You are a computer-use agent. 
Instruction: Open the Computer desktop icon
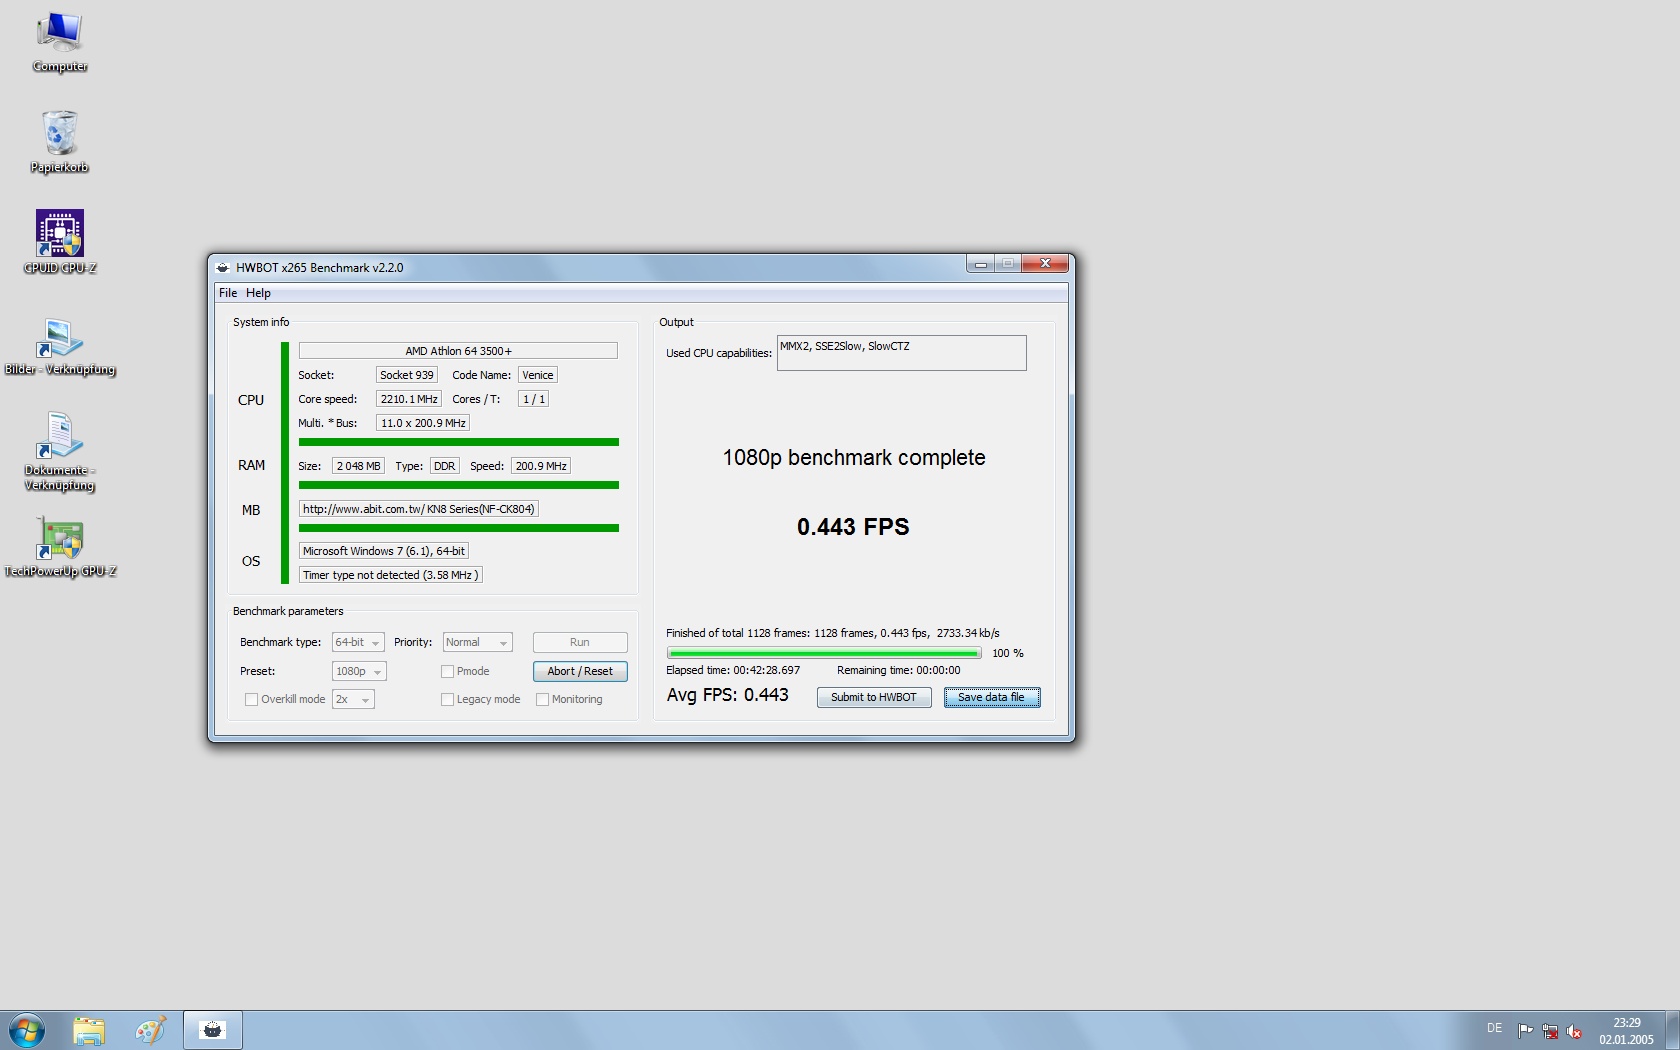tap(60, 42)
